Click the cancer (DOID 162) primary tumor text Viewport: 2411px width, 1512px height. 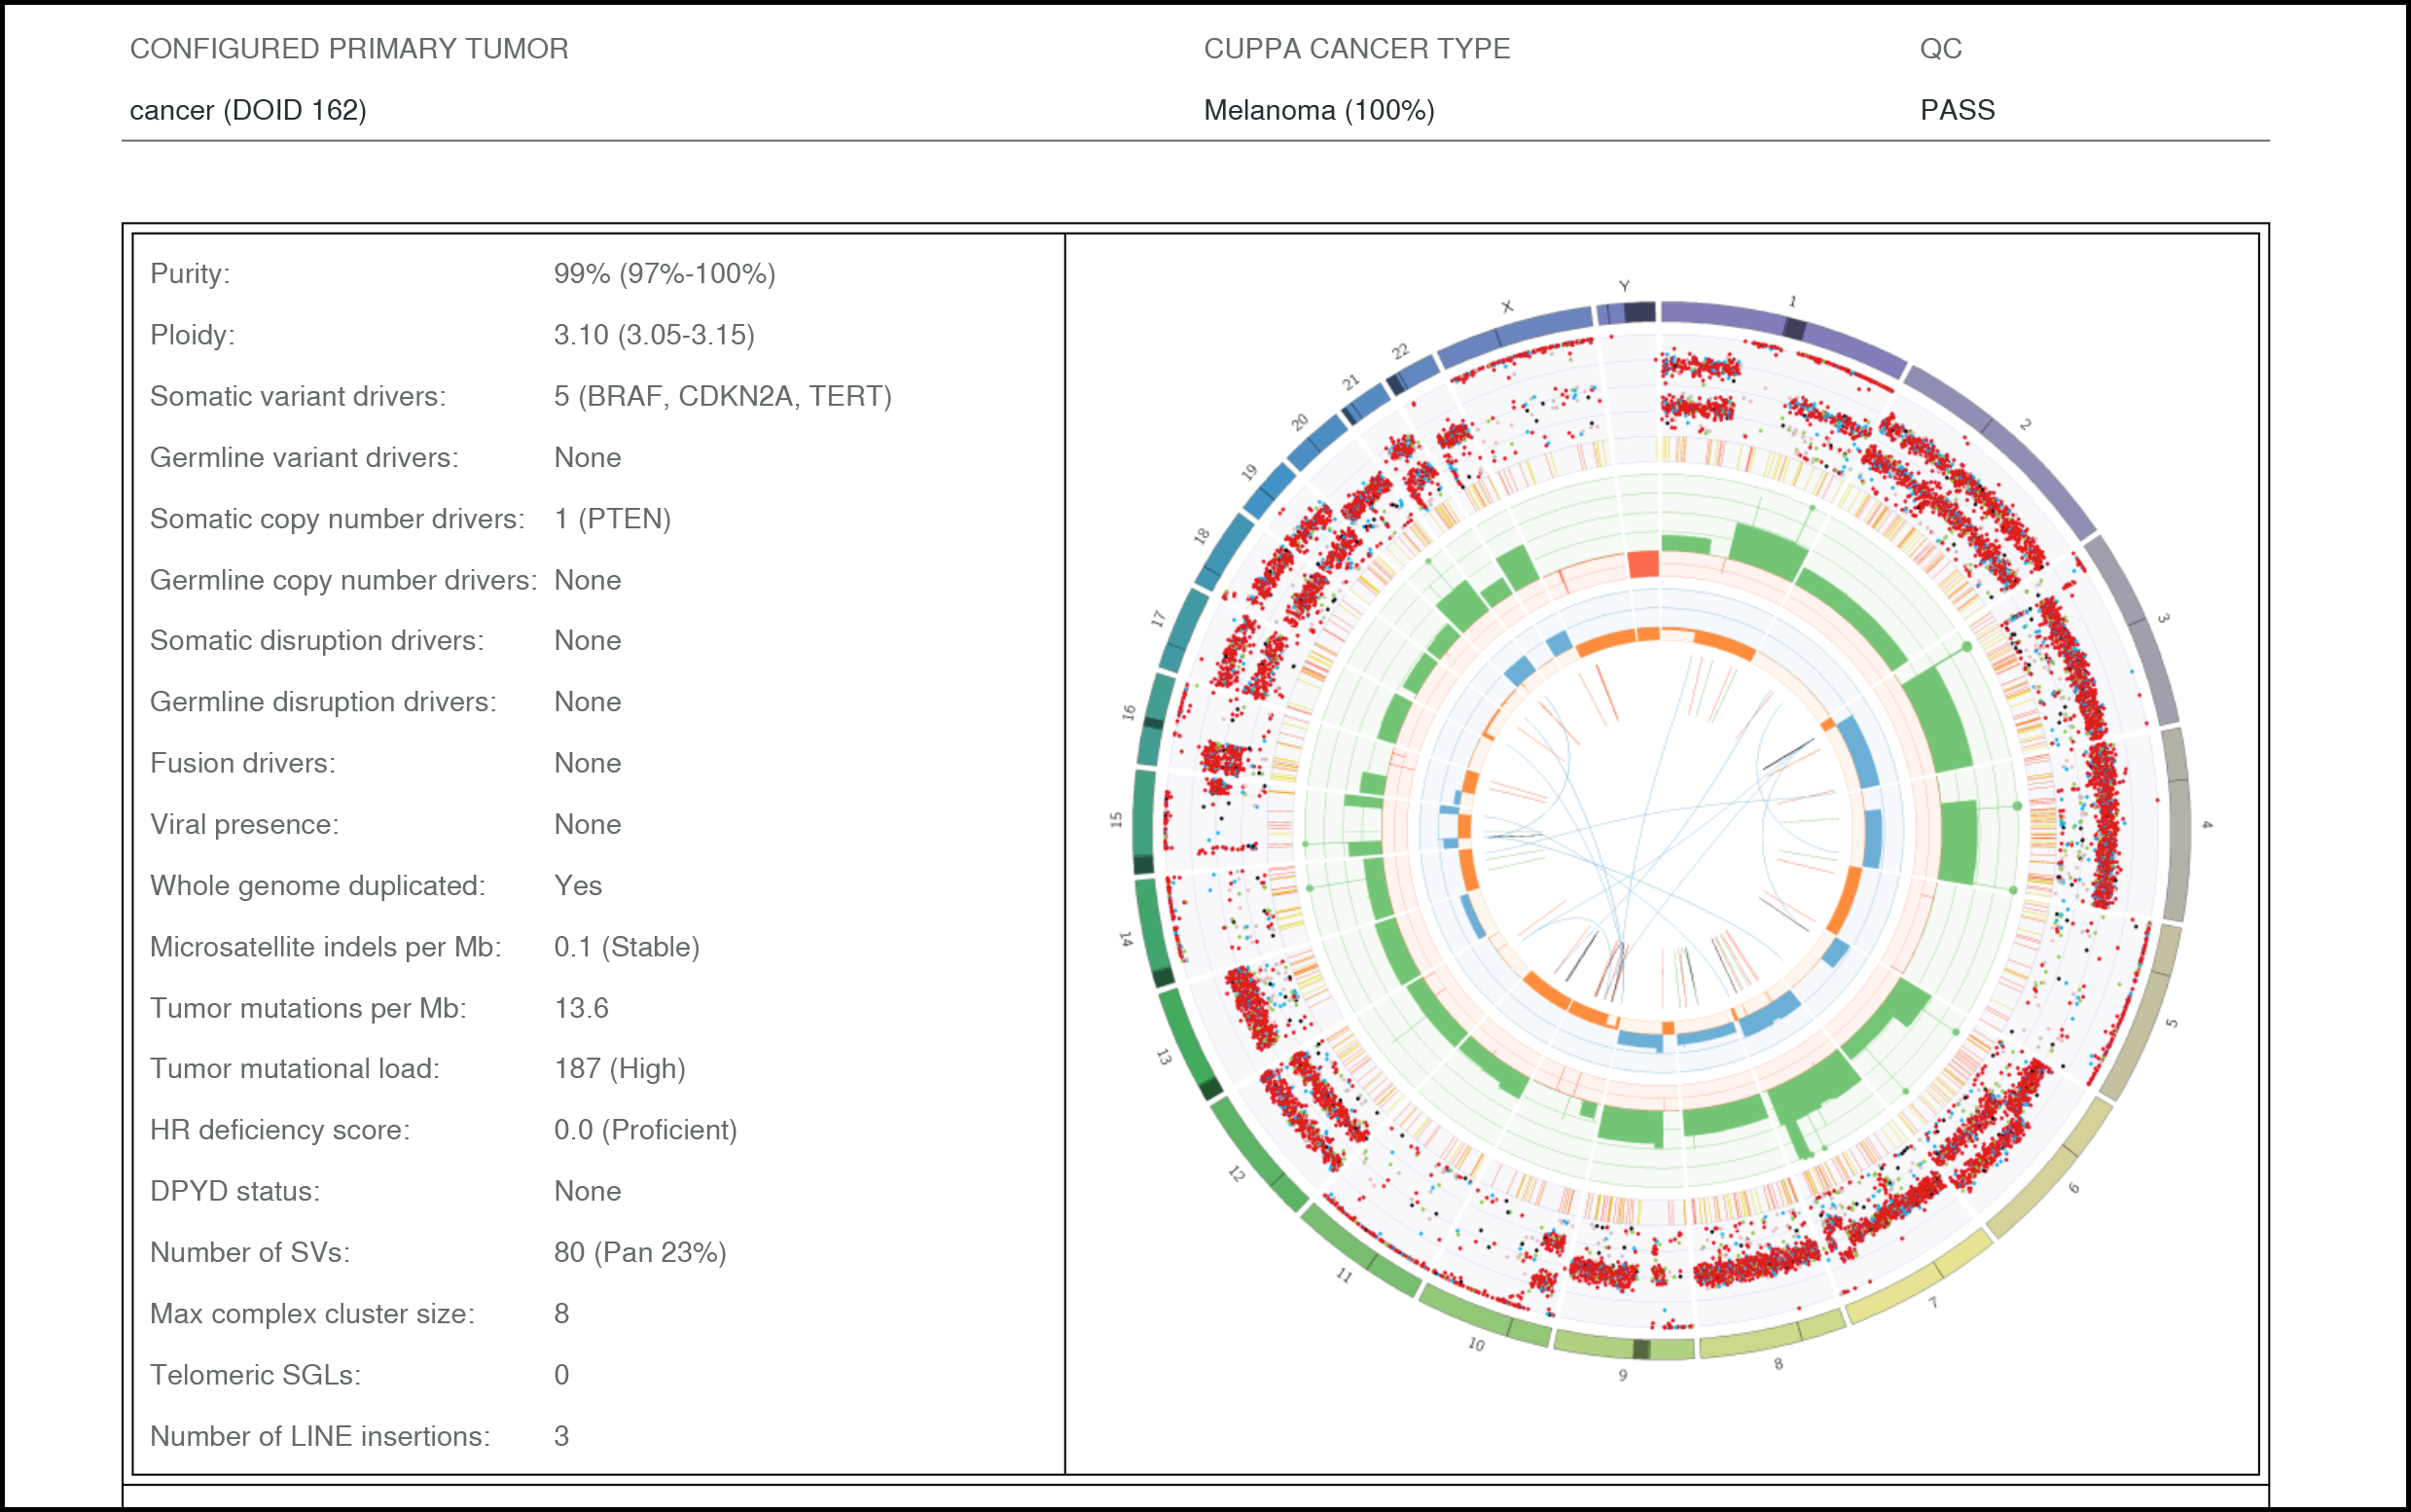coord(248,110)
